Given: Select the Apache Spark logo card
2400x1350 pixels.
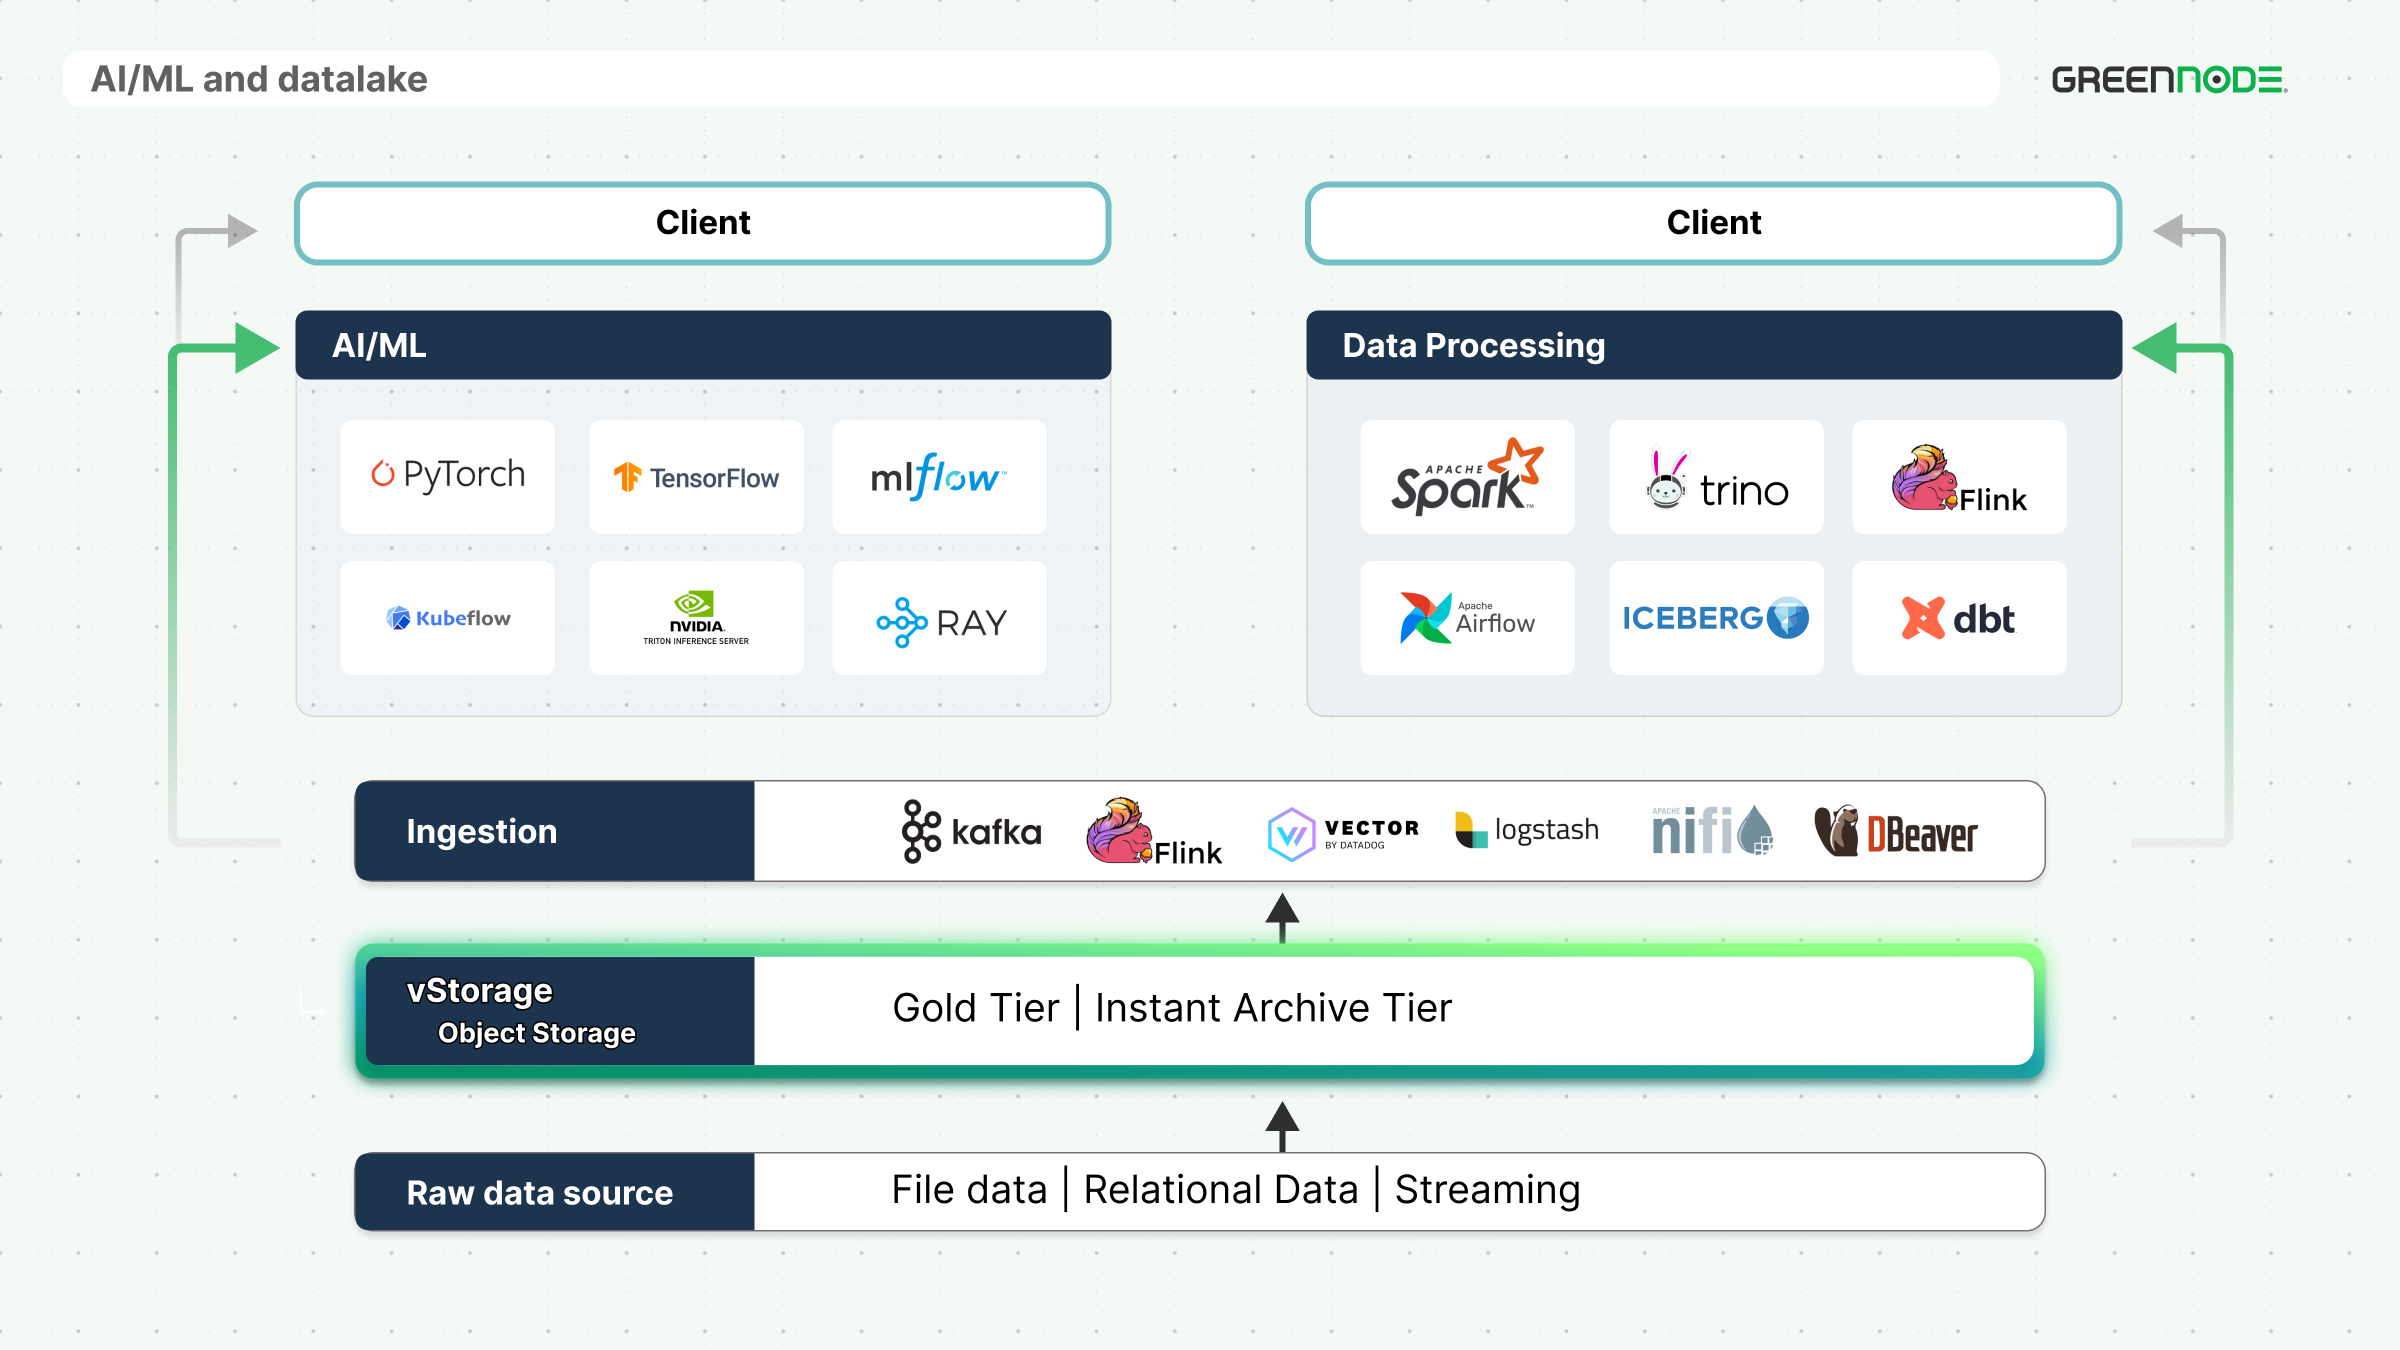Looking at the screenshot, I should 1467,476.
